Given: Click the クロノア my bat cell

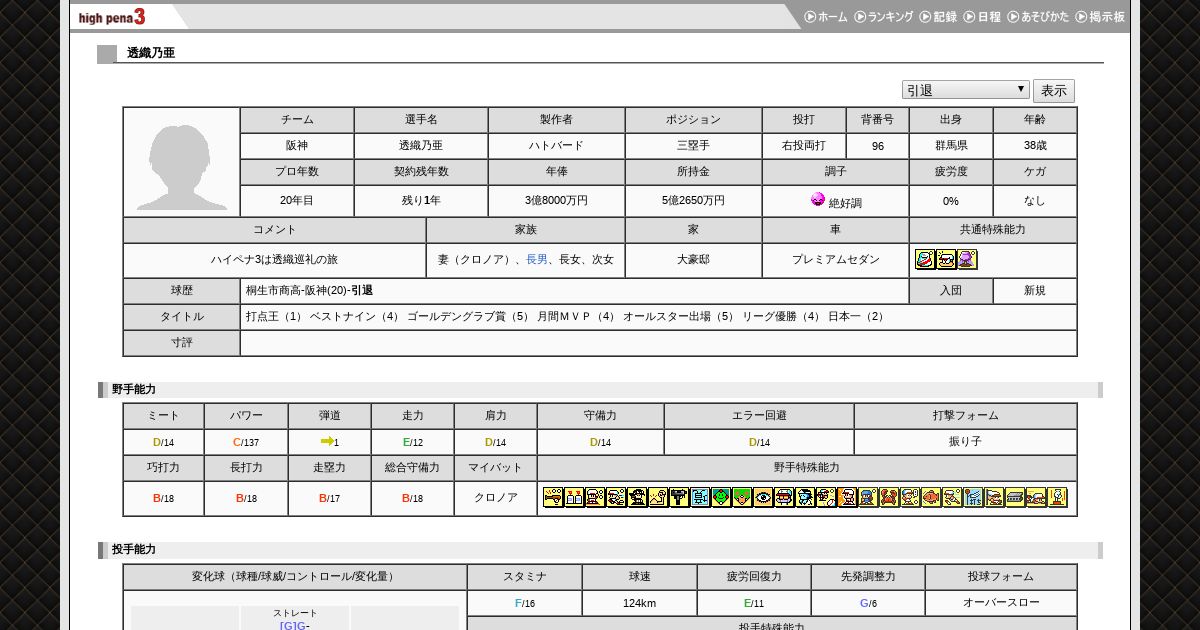Looking at the screenshot, I should (x=495, y=498).
